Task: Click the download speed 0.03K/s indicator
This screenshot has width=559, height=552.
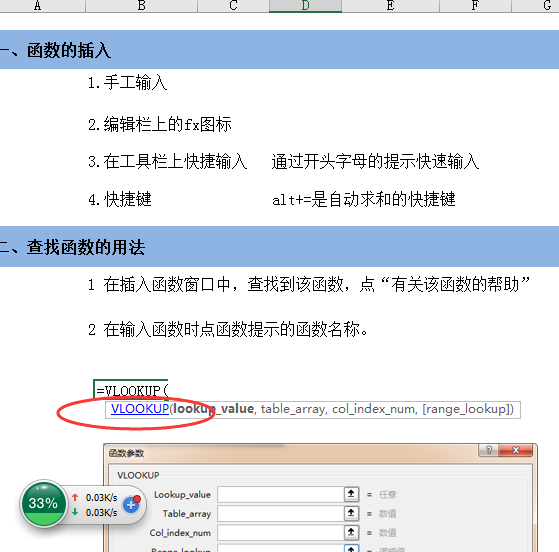Action: 94,512
